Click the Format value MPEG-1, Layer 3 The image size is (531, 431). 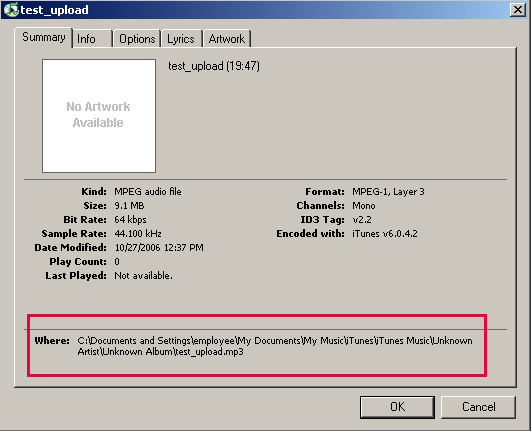(388, 192)
